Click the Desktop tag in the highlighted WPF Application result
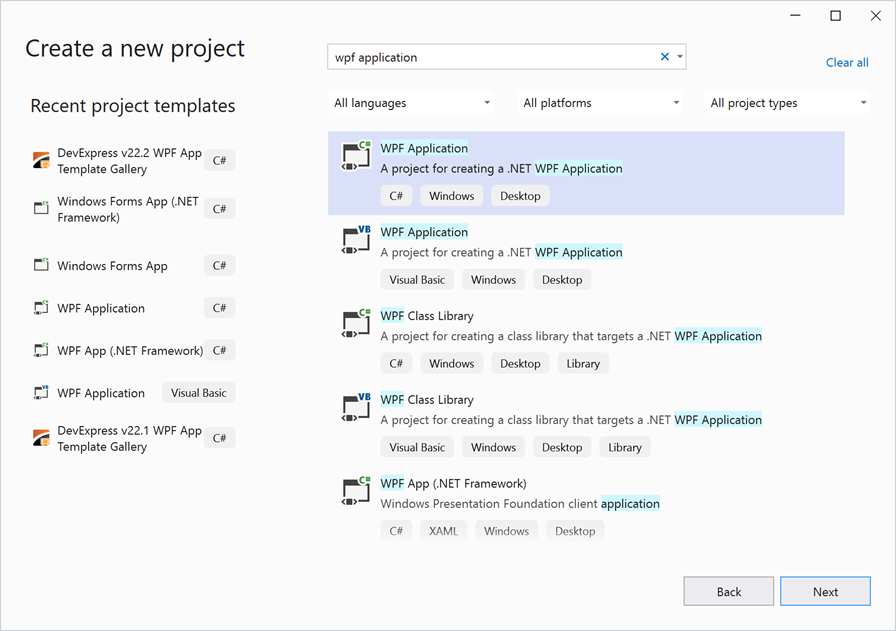Viewport: 896px width, 631px height. [520, 196]
